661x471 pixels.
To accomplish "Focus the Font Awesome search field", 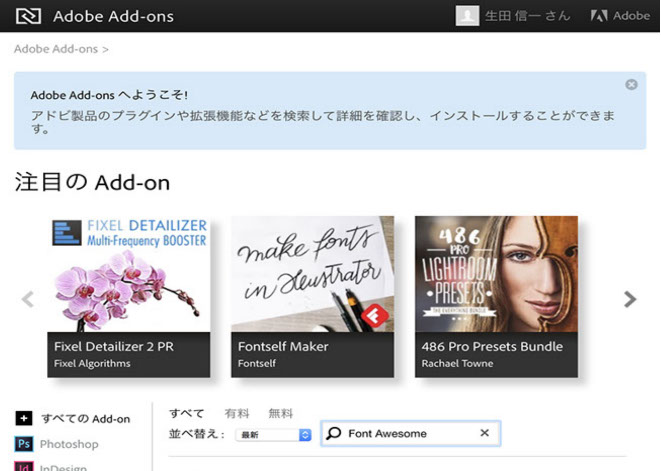I will tap(411, 433).
